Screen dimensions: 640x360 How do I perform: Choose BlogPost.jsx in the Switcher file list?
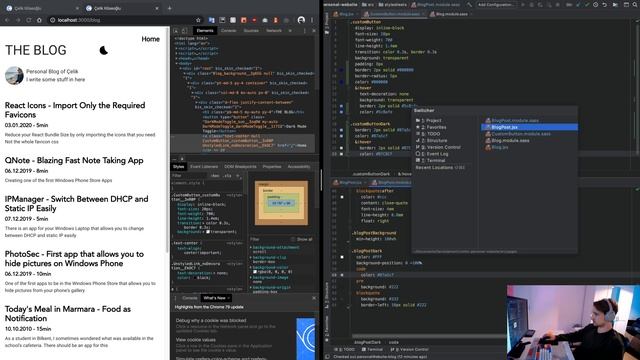(529, 127)
